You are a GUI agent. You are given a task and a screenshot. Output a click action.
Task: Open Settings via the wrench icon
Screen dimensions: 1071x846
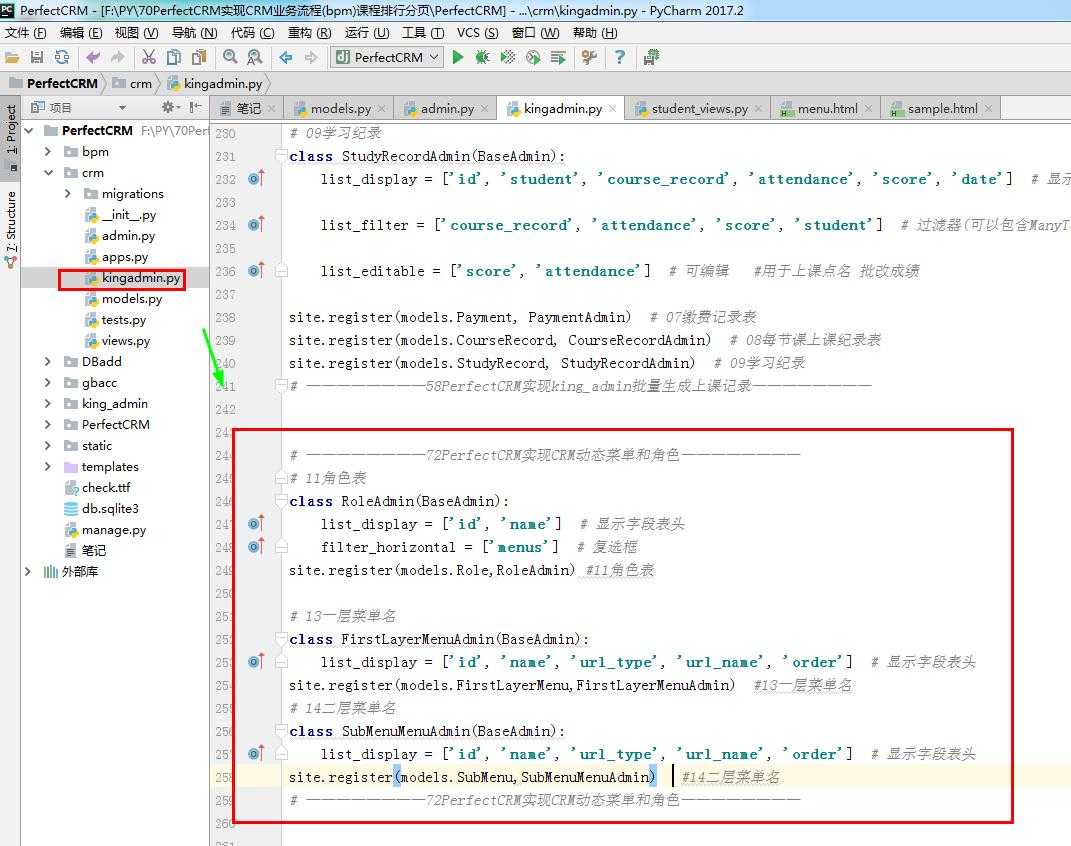click(589, 57)
